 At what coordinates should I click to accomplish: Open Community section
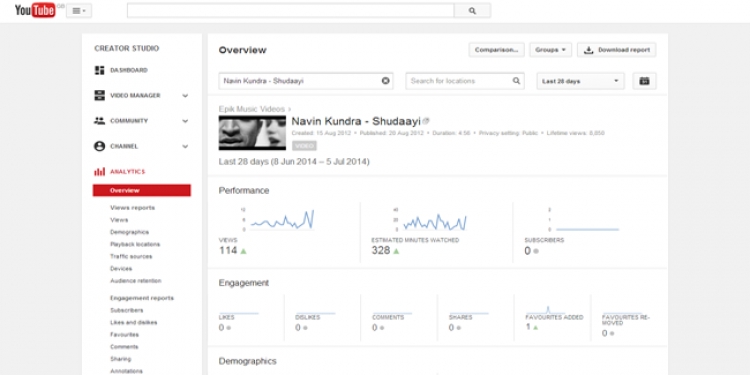[129, 121]
